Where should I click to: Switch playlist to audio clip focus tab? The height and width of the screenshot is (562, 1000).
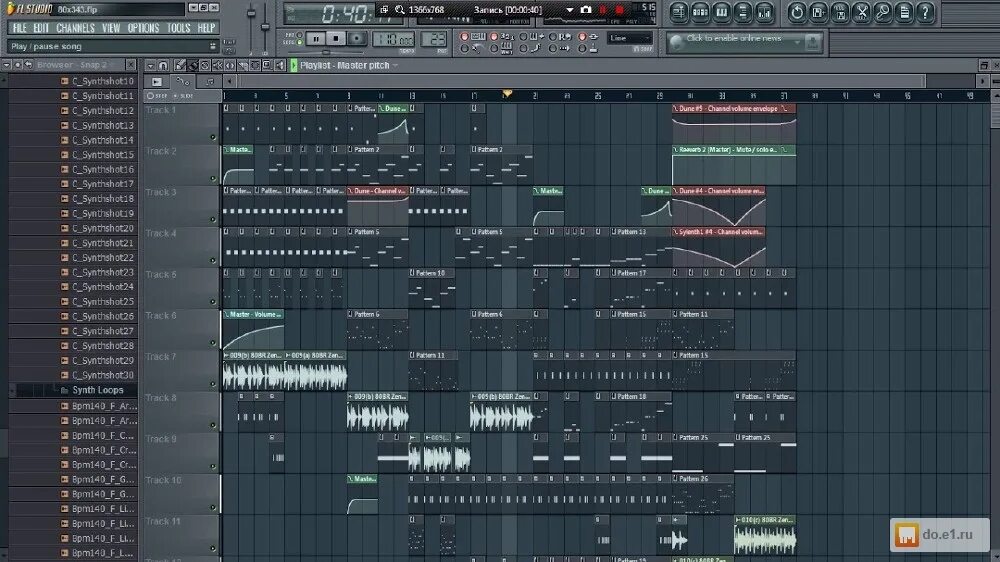(x=157, y=82)
